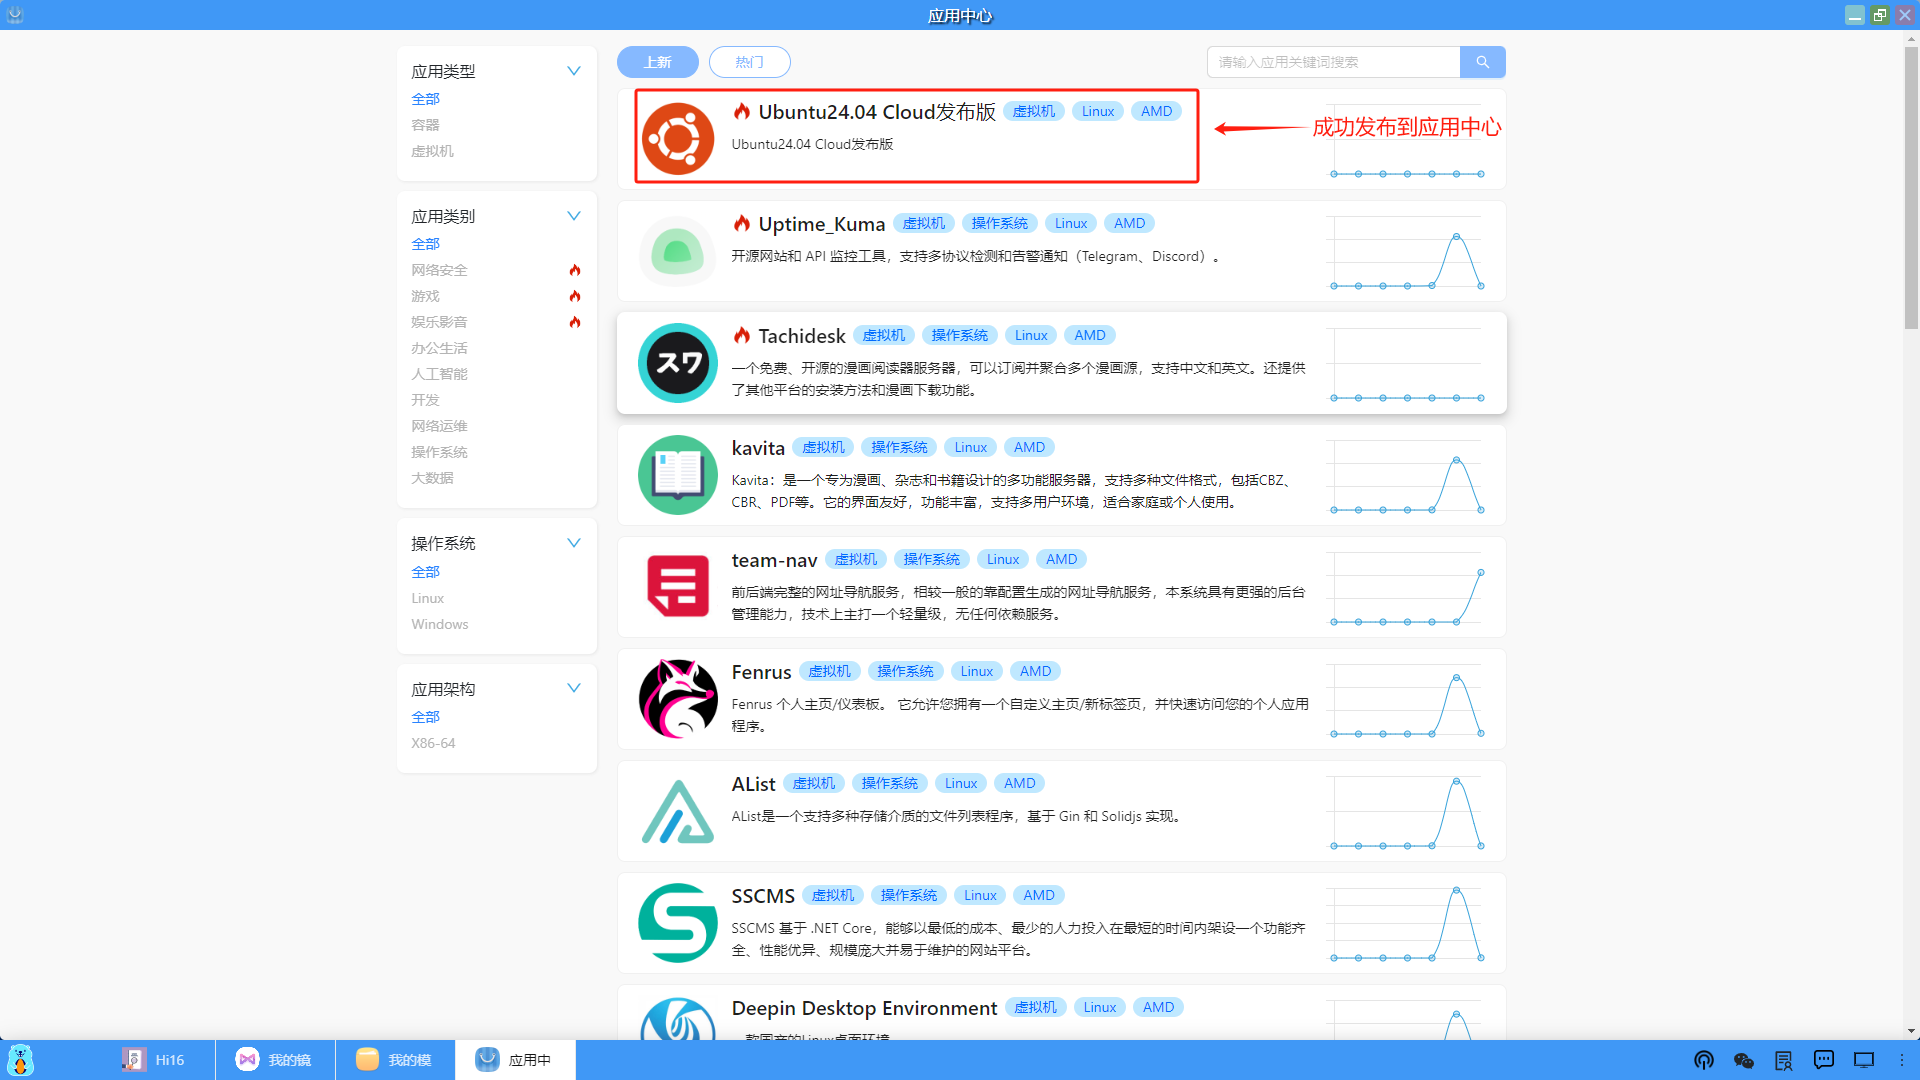Click the SSCMS green S logo
Image resolution: width=1920 pixels, height=1080 pixels.
677,923
